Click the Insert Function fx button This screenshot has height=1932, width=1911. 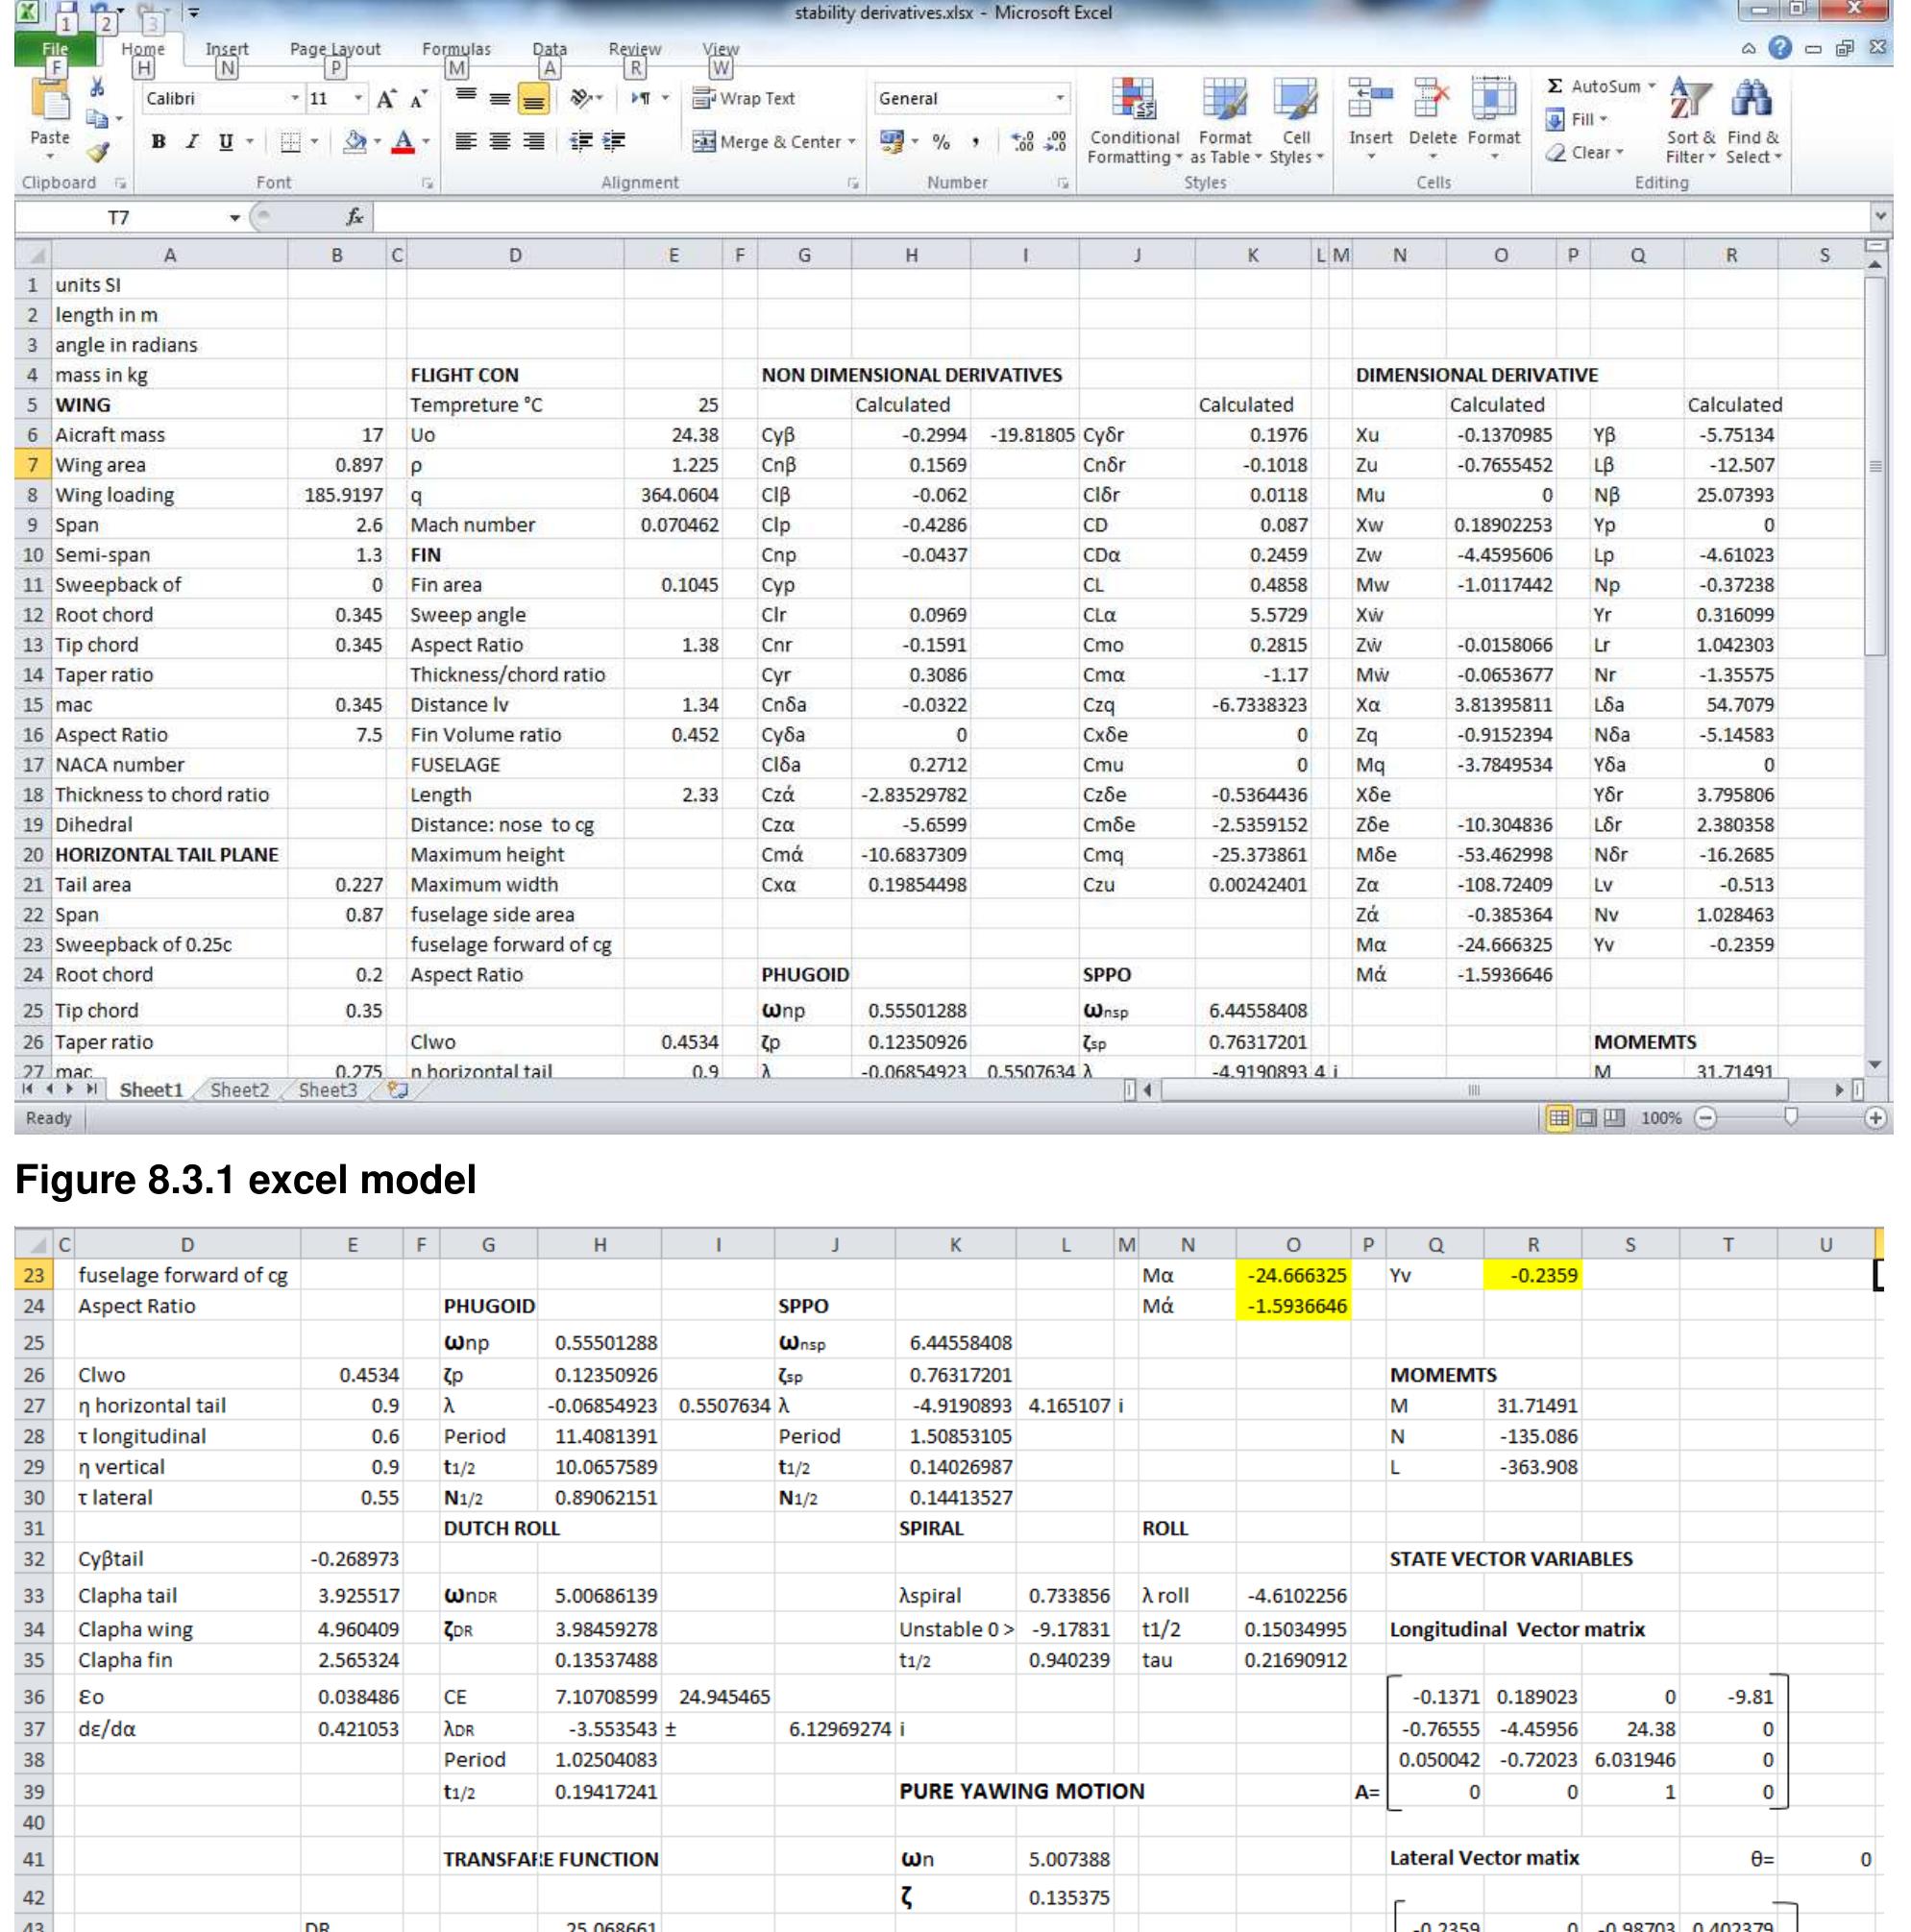coord(354,217)
